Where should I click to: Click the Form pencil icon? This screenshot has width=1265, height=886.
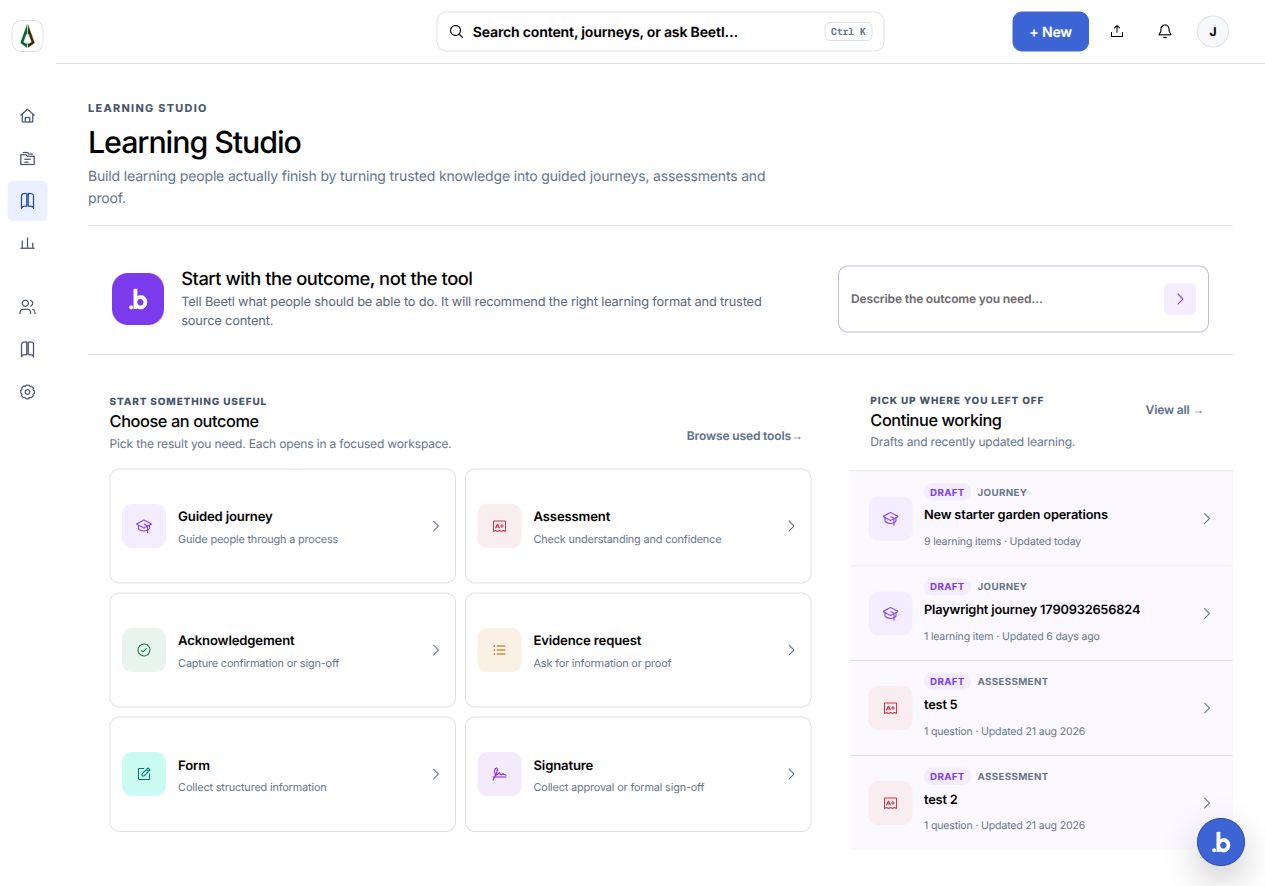tap(144, 774)
